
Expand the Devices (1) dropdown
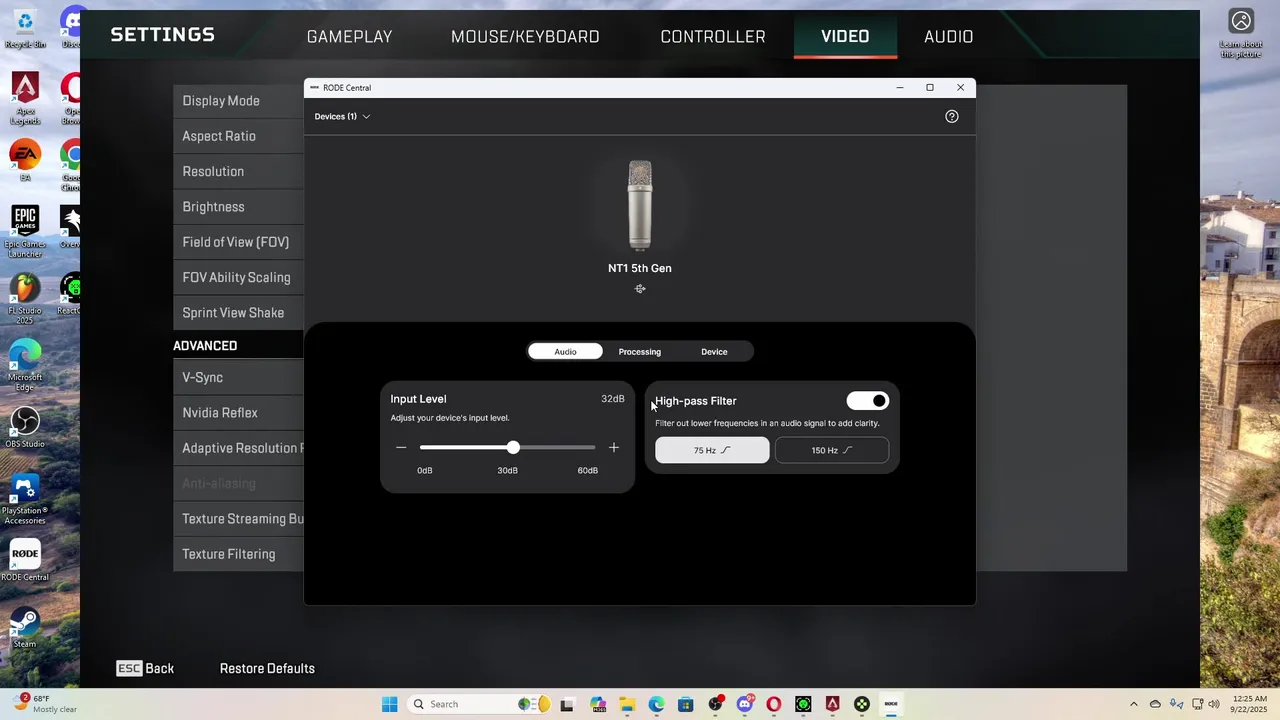tap(342, 116)
